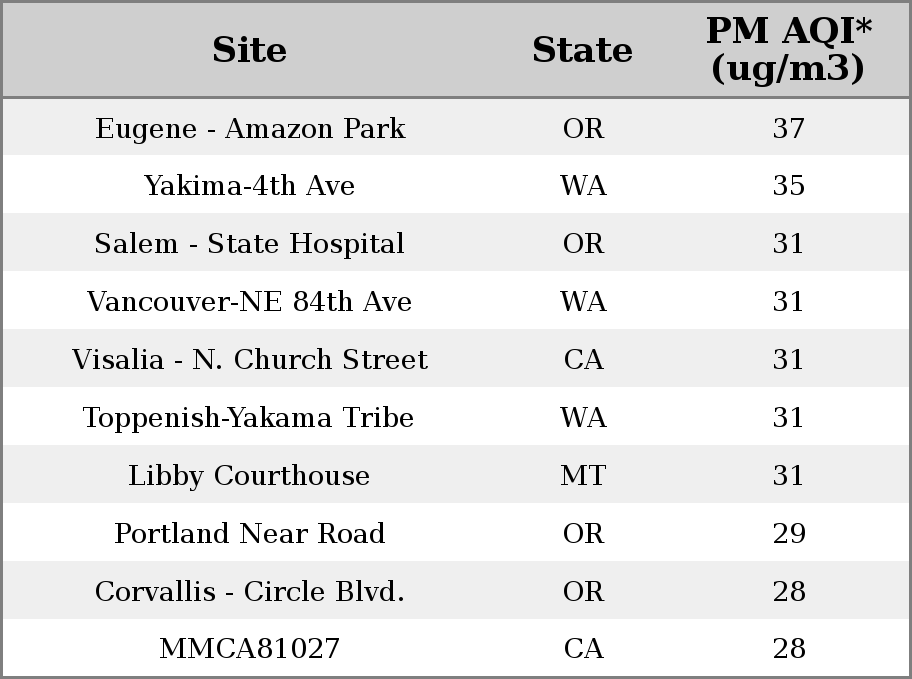Screen dimensions: 912x679
Task: Click Salem - State Hospital site name
Action: pos(249,243)
